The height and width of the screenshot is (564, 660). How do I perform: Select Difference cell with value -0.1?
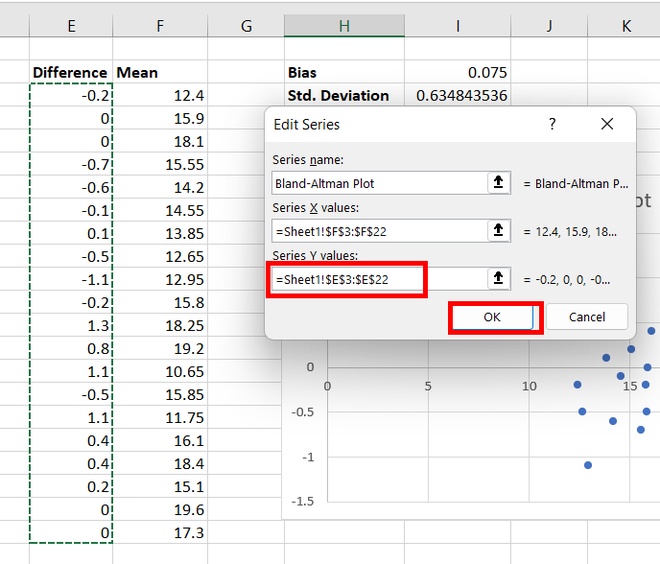pyautogui.click(x=71, y=210)
